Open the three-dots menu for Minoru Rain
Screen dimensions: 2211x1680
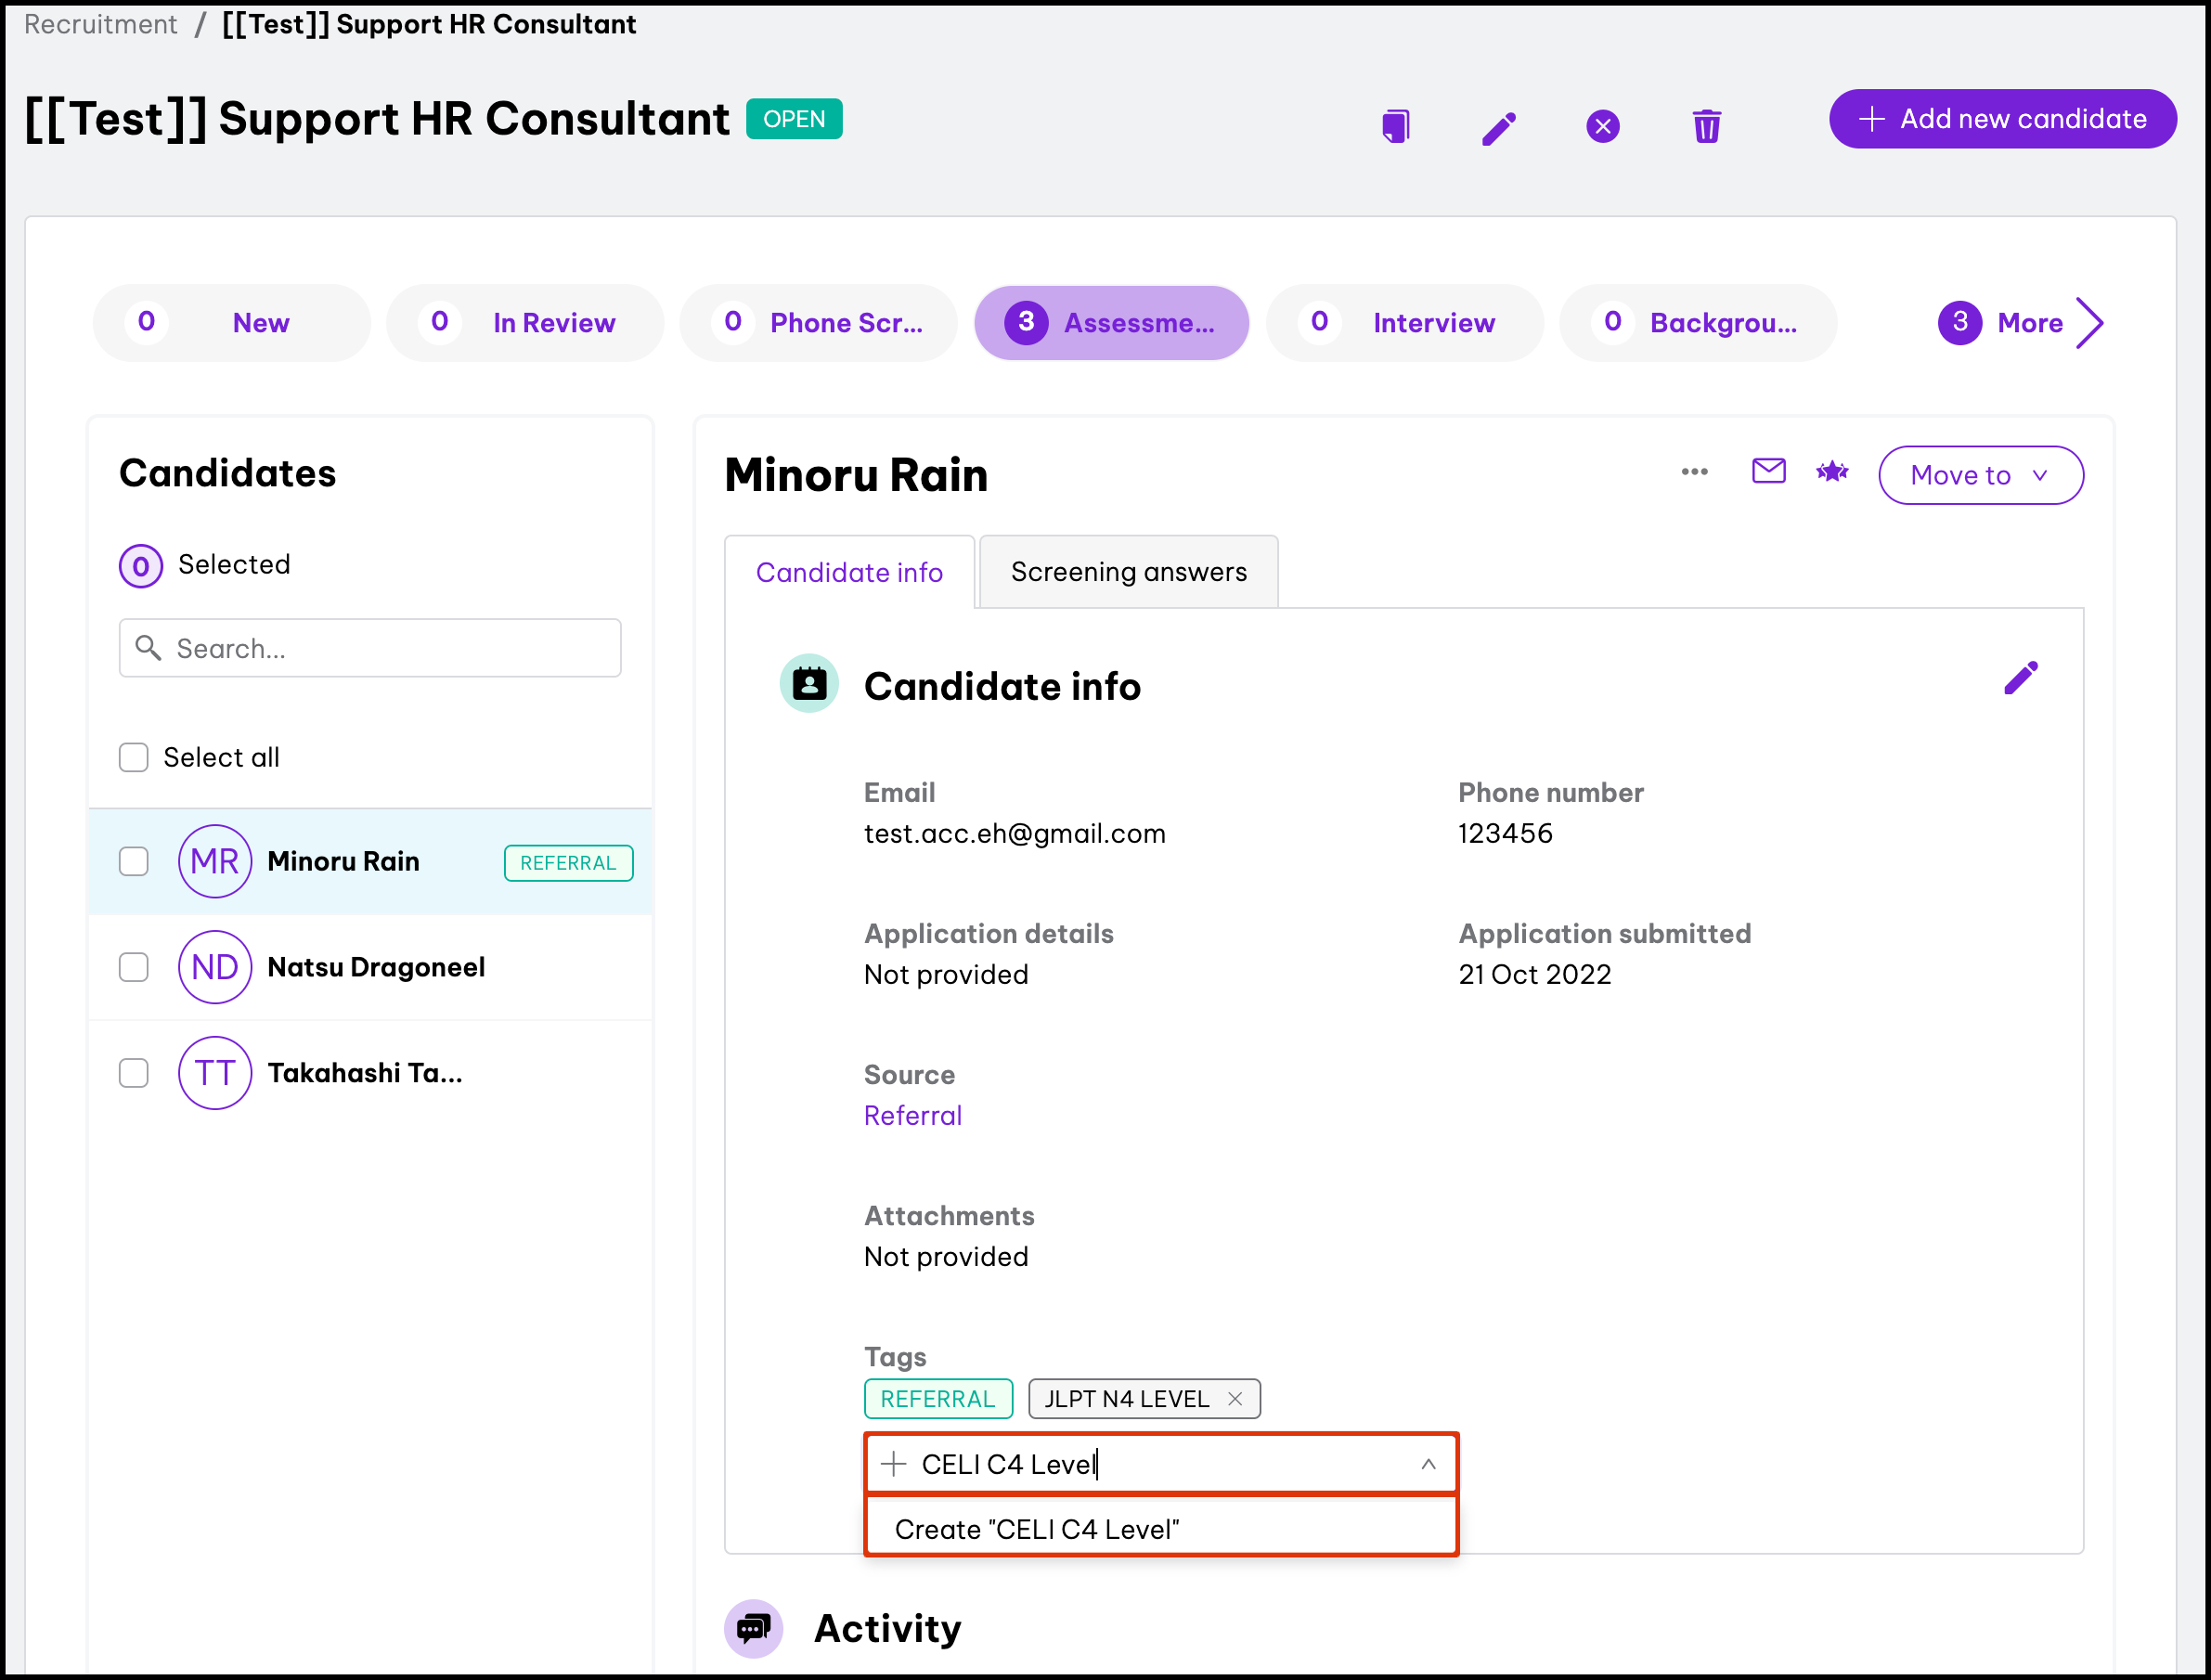pyautogui.click(x=1694, y=472)
